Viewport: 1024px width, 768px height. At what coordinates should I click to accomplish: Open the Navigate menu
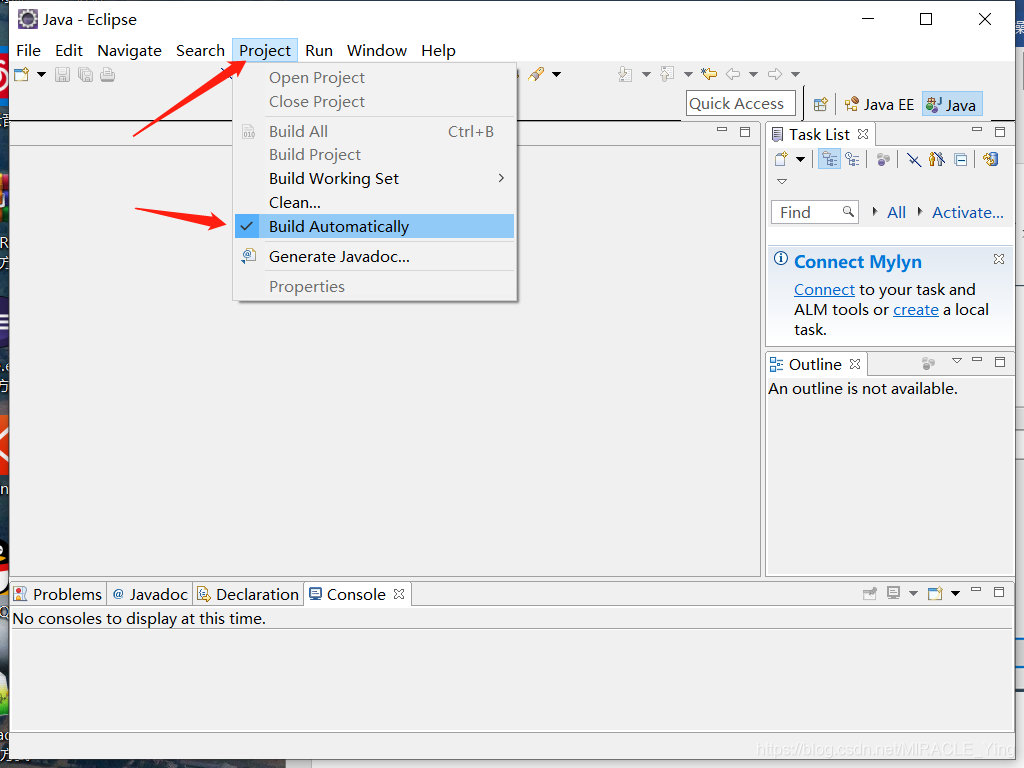[129, 50]
